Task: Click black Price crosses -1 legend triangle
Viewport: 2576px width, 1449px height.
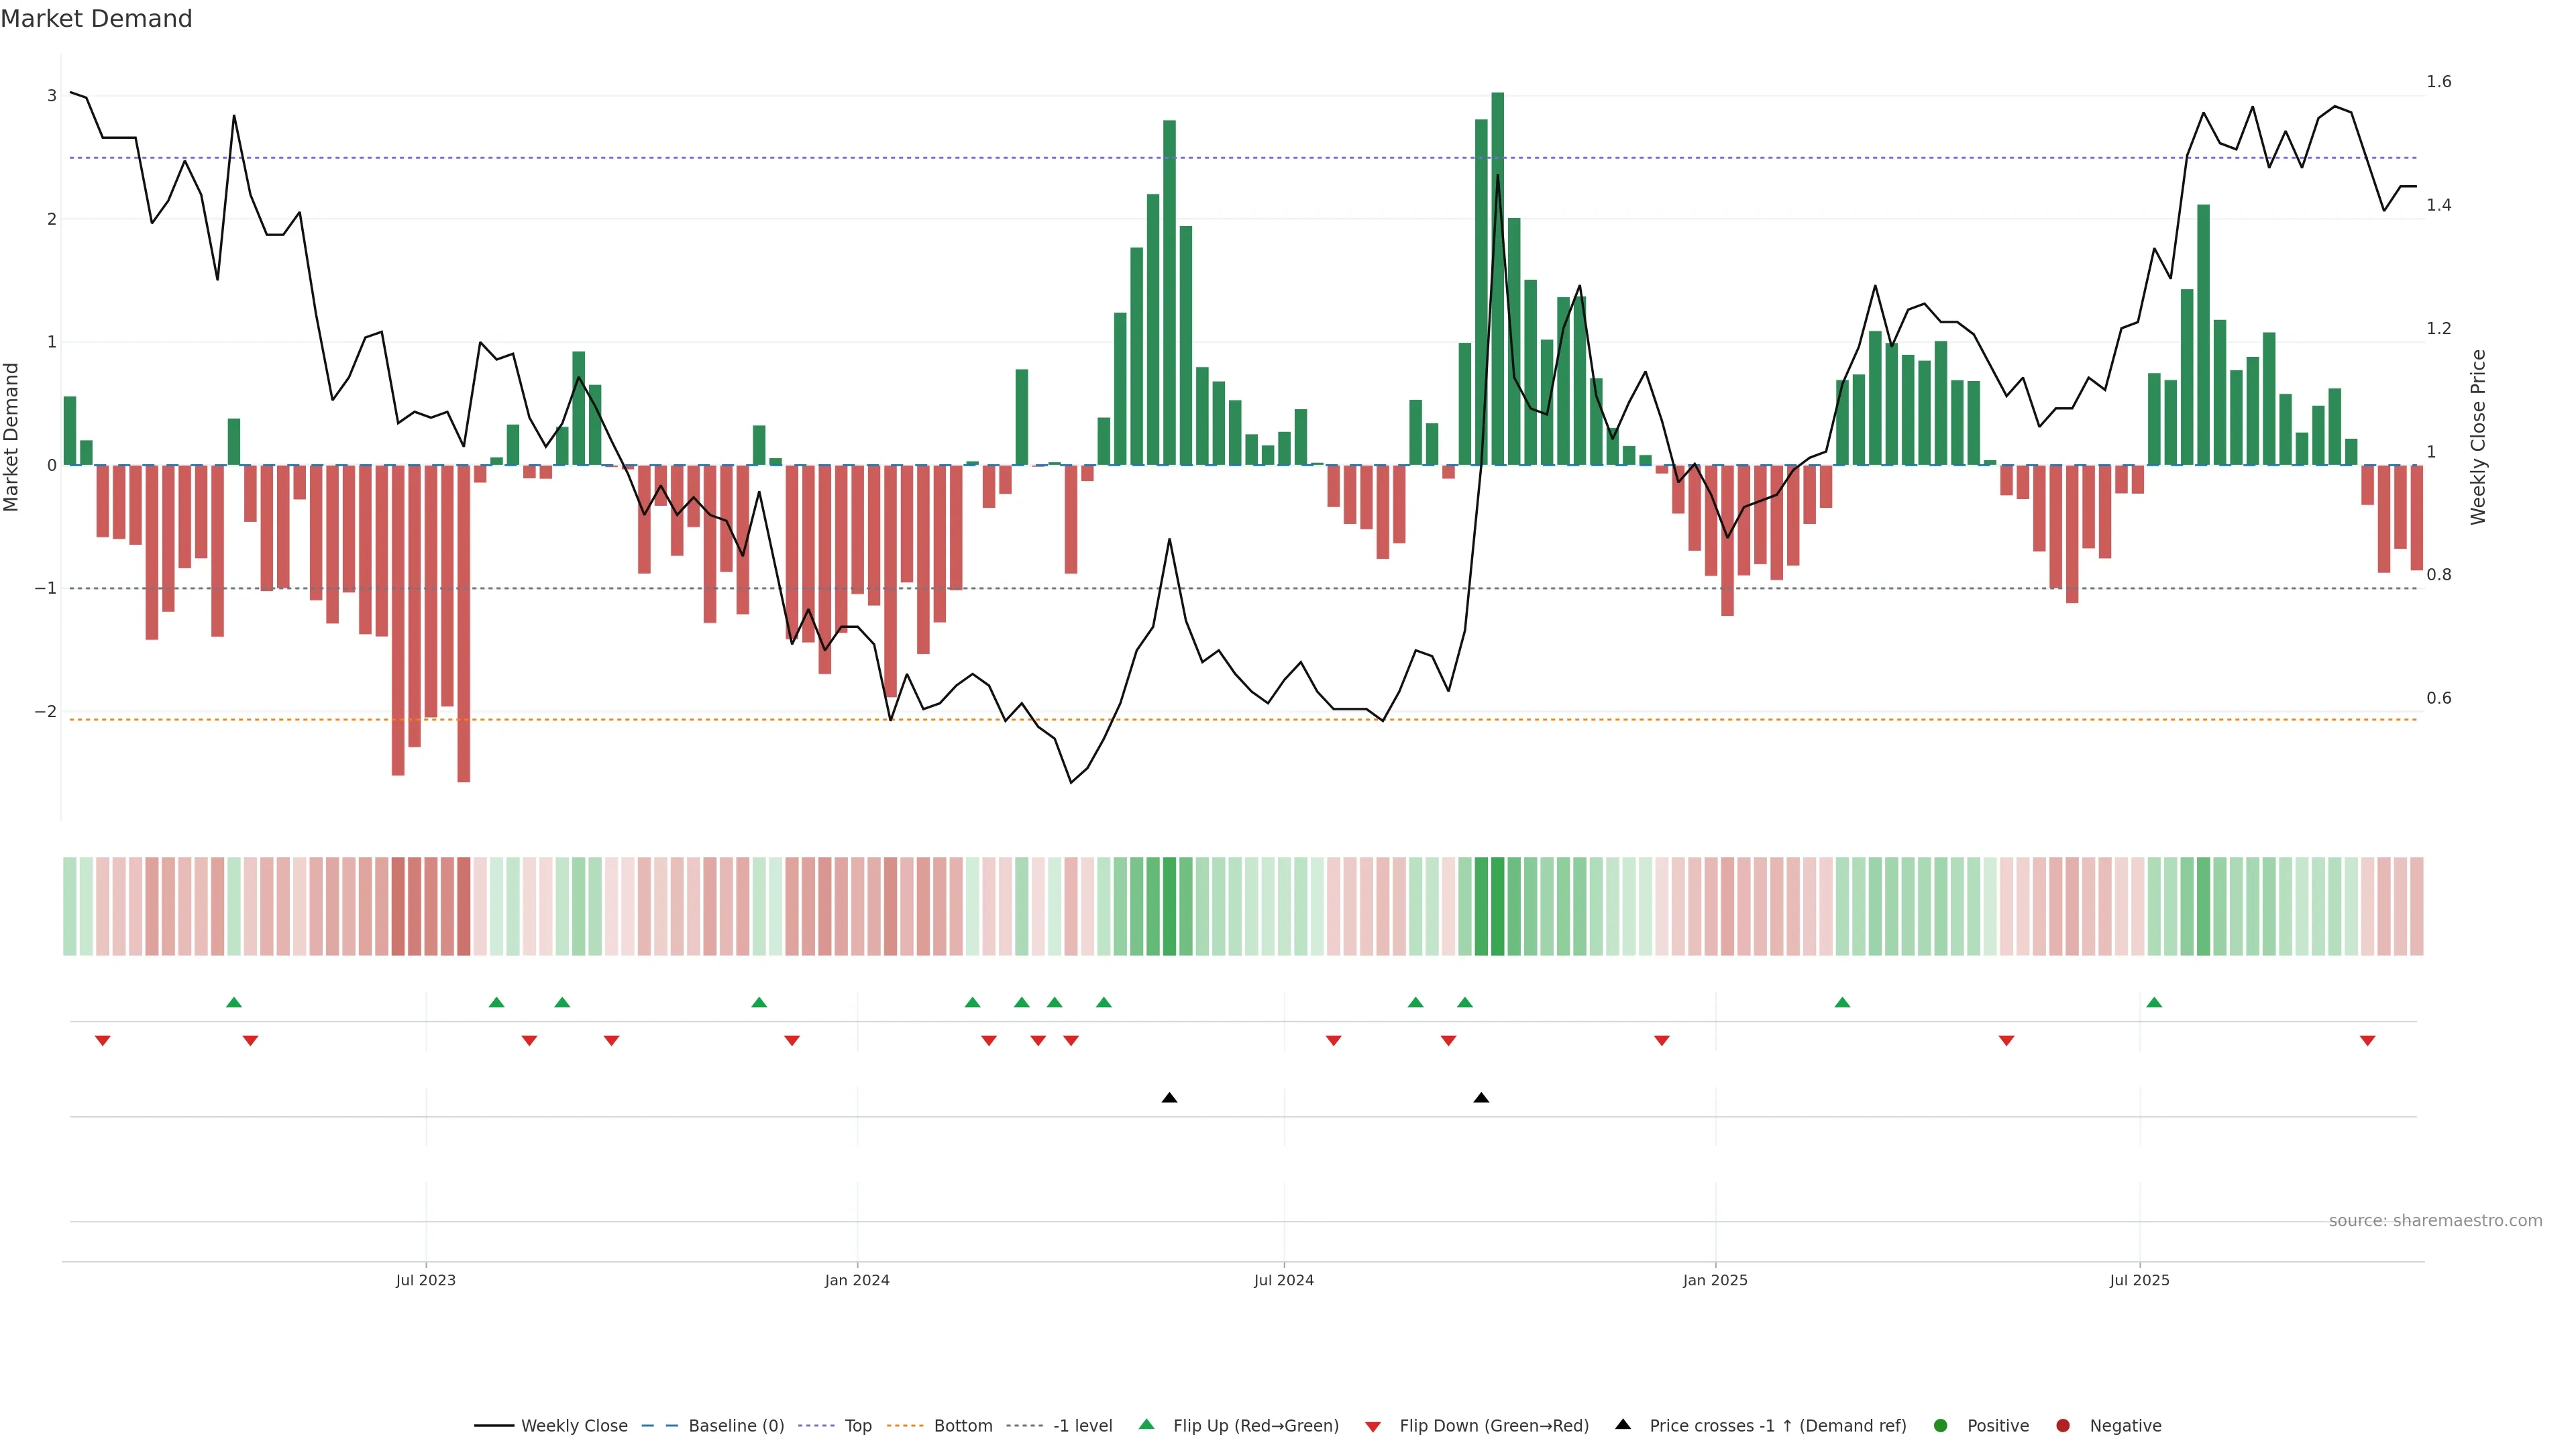Action: click(x=1623, y=1424)
